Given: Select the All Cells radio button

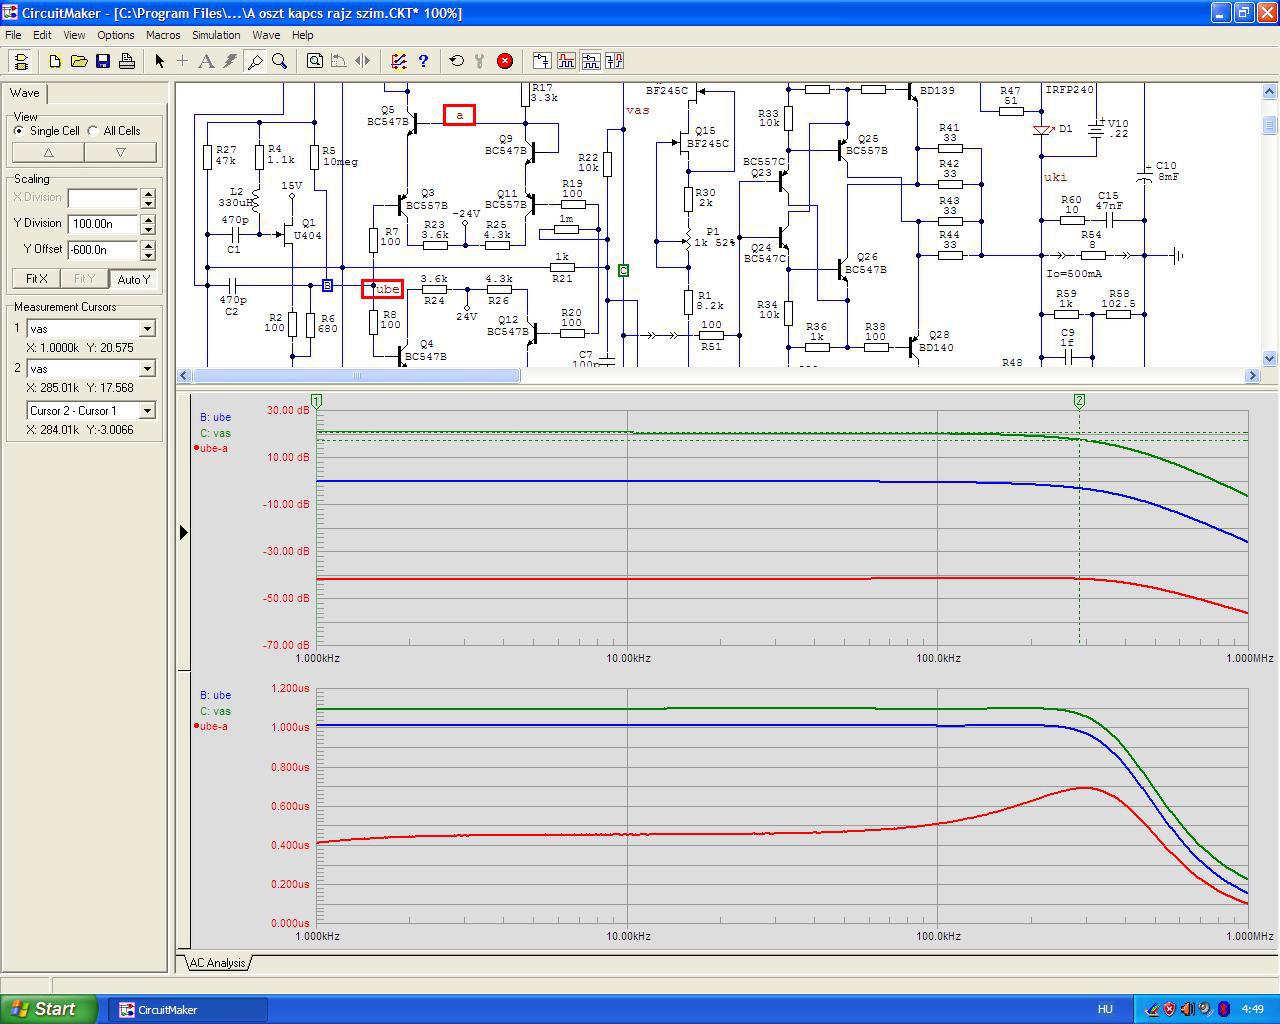Looking at the screenshot, I should [x=93, y=131].
